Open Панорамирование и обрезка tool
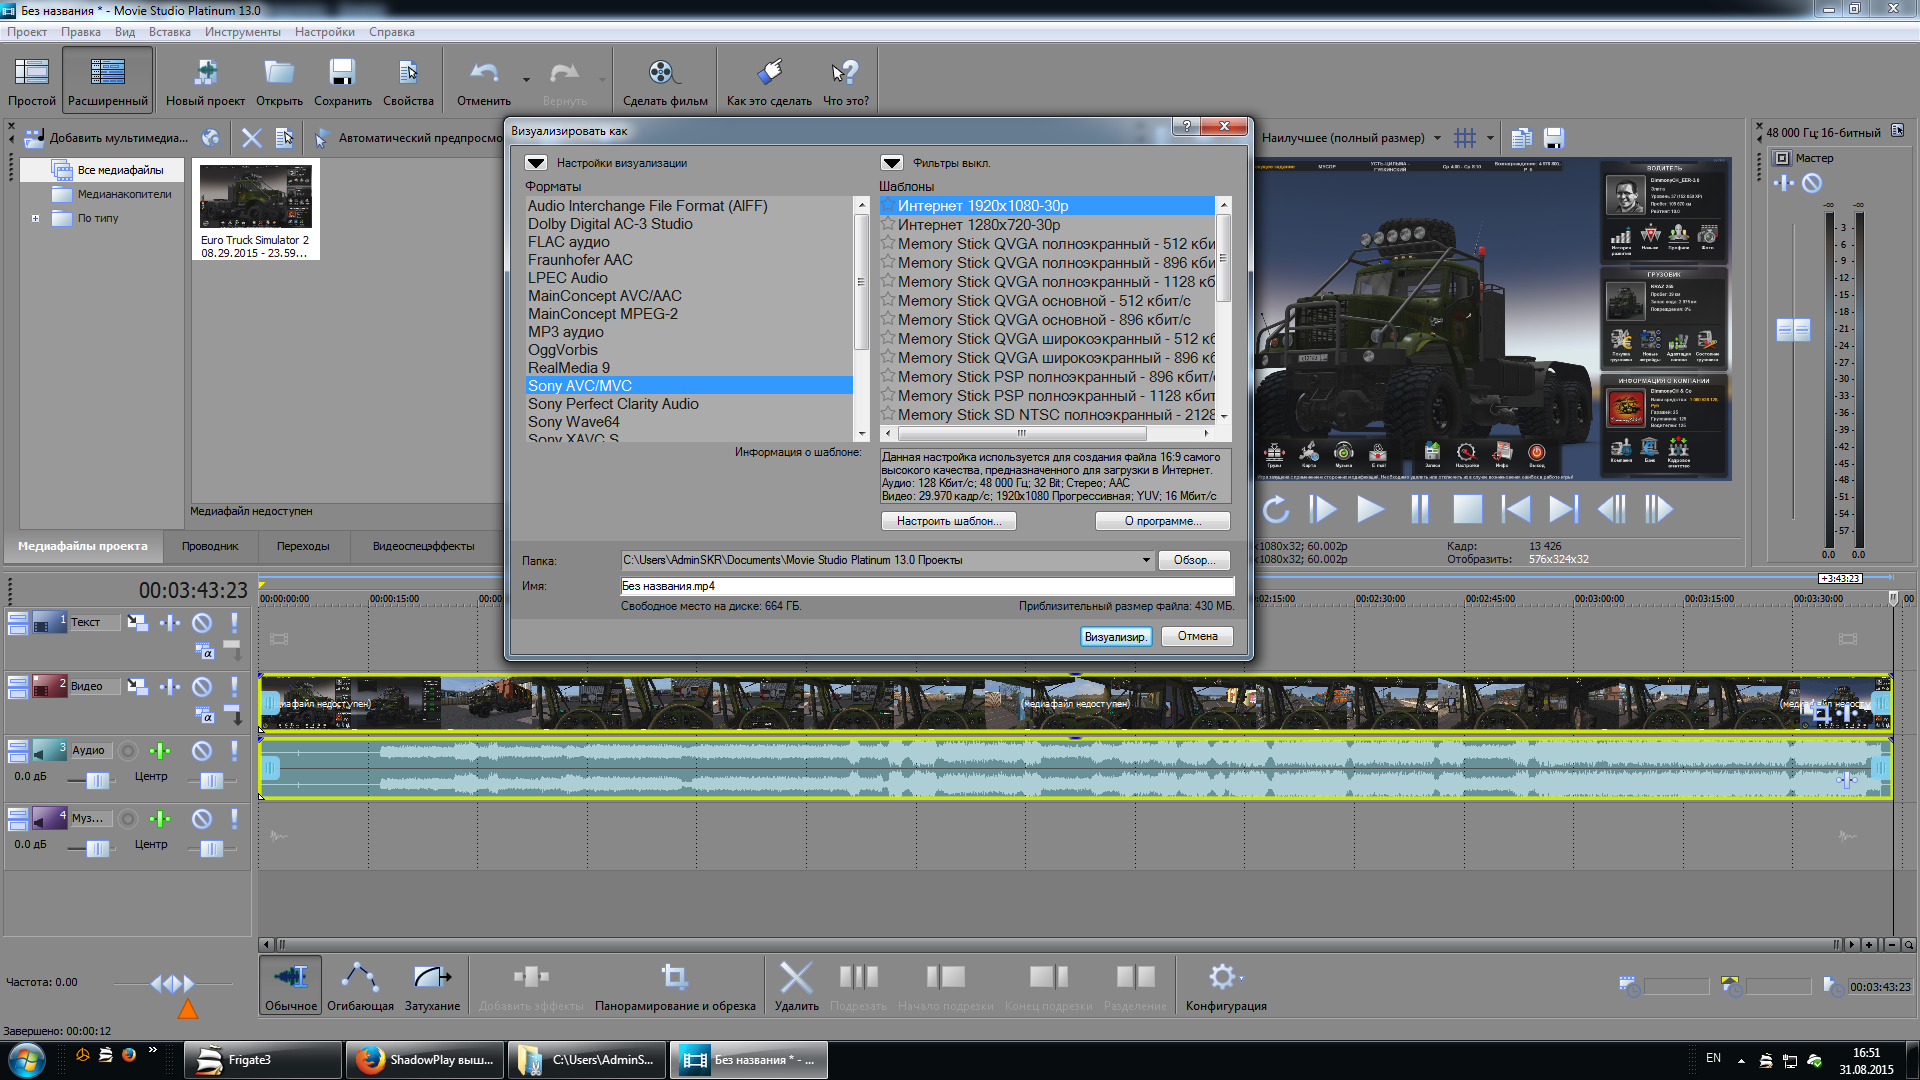This screenshot has width=1920, height=1080. click(x=675, y=986)
